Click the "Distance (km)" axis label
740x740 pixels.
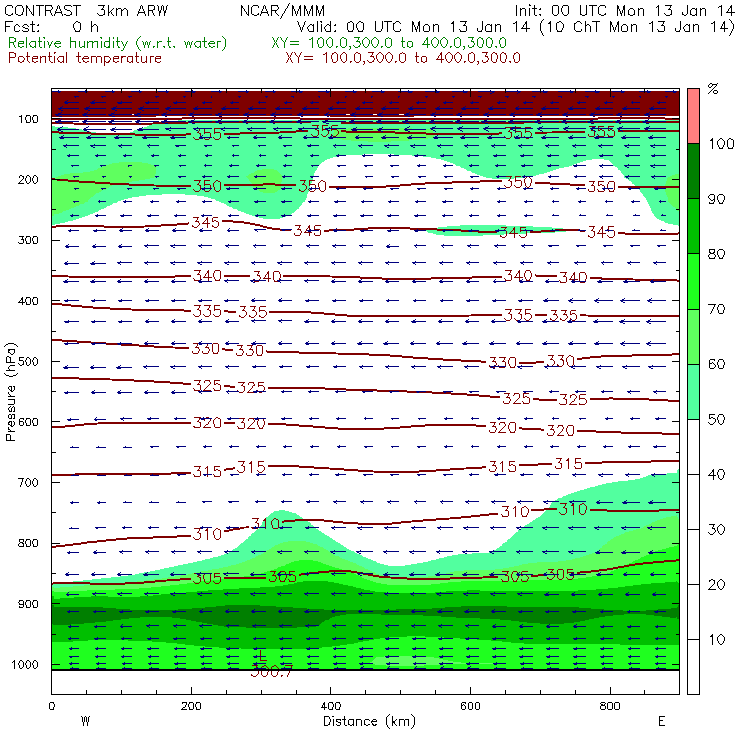370,721
